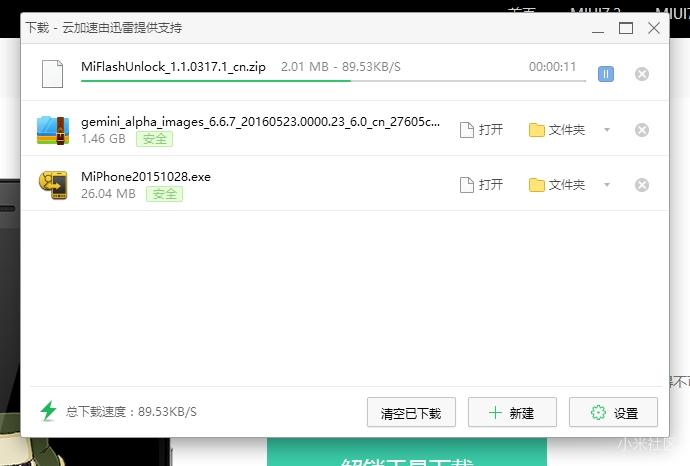The image size is (690, 466).
Task: Pause the MiFlashUnlock zip download
Action: coord(606,74)
